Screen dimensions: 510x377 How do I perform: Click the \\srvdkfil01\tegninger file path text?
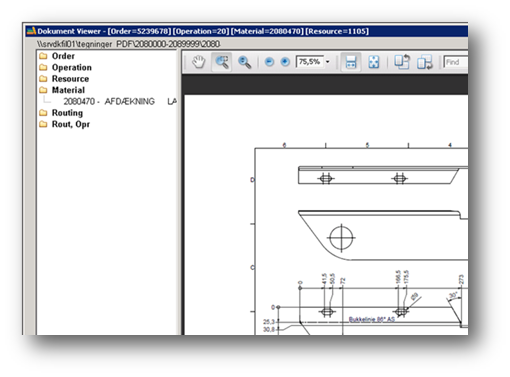coord(128,44)
